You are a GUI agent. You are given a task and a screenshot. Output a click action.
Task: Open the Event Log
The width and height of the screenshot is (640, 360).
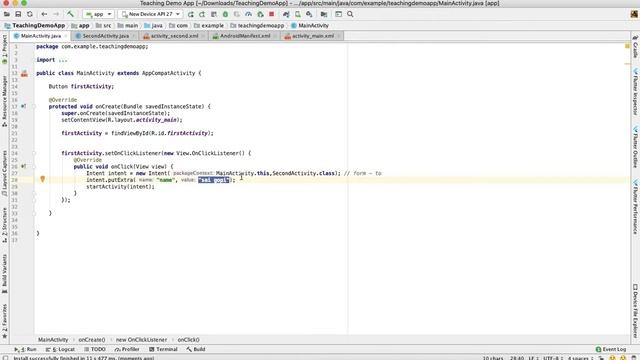[611, 349]
